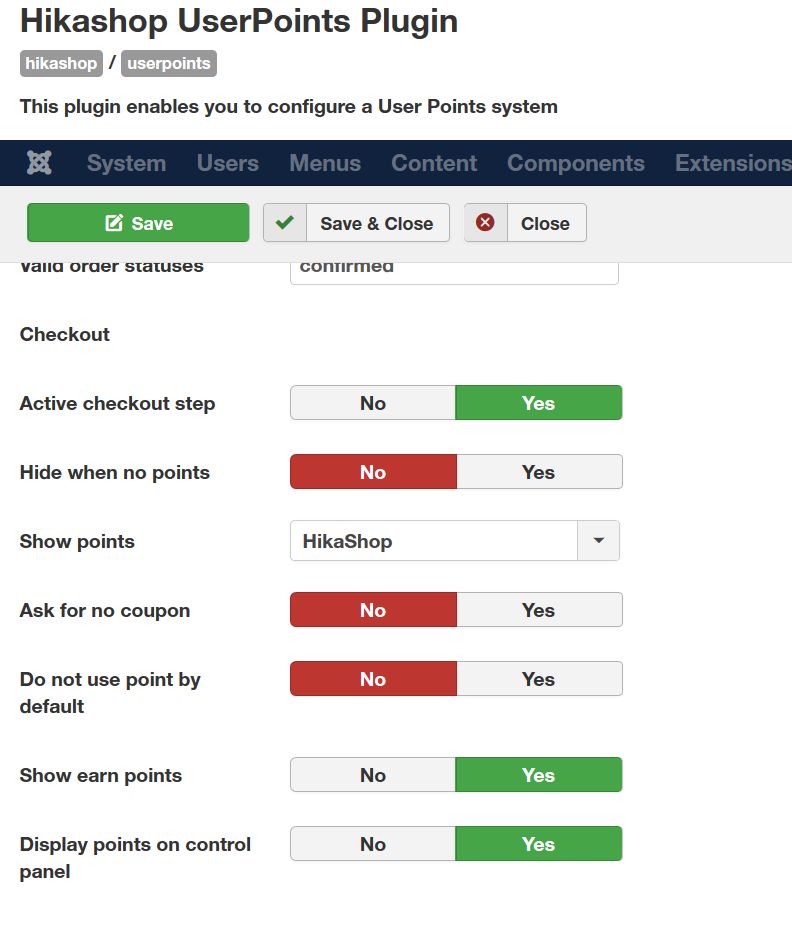Click the Joomla logo icon
Viewport: 792px width, 931px height.
click(40, 163)
